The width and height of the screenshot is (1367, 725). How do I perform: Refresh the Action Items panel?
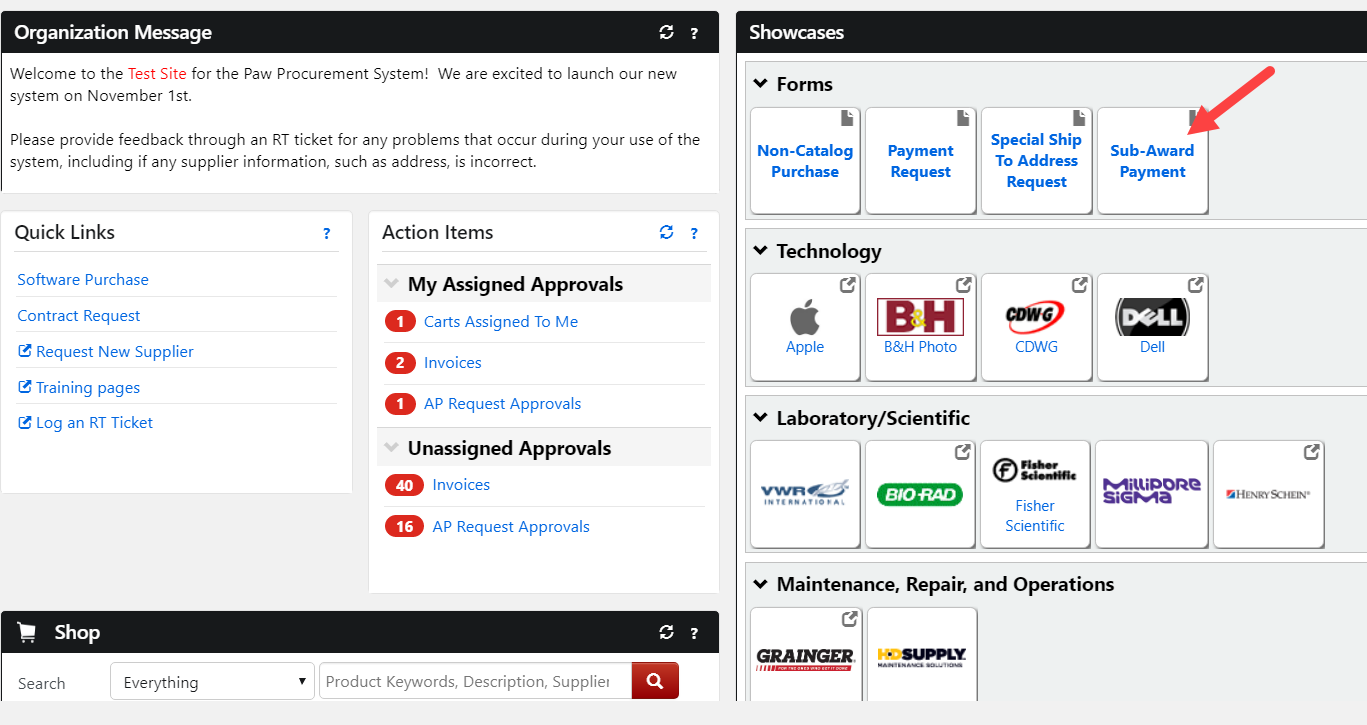667,232
